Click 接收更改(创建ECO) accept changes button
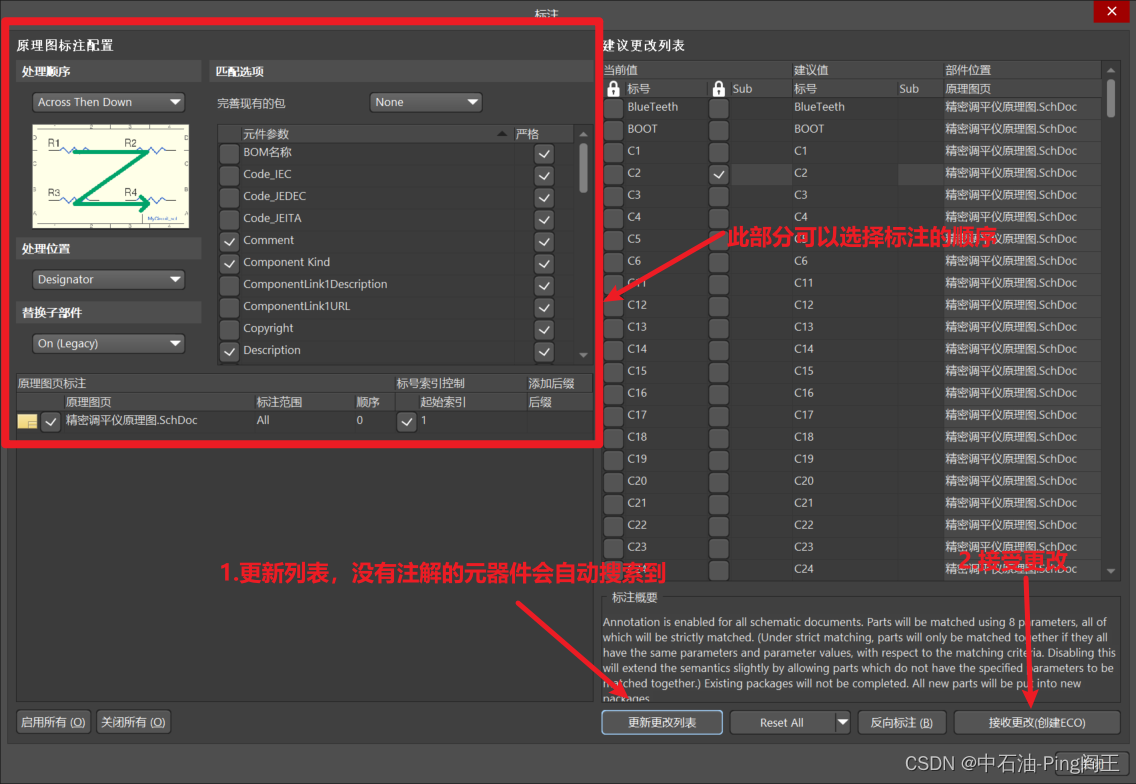Image resolution: width=1136 pixels, height=784 pixels. pos(1037,722)
